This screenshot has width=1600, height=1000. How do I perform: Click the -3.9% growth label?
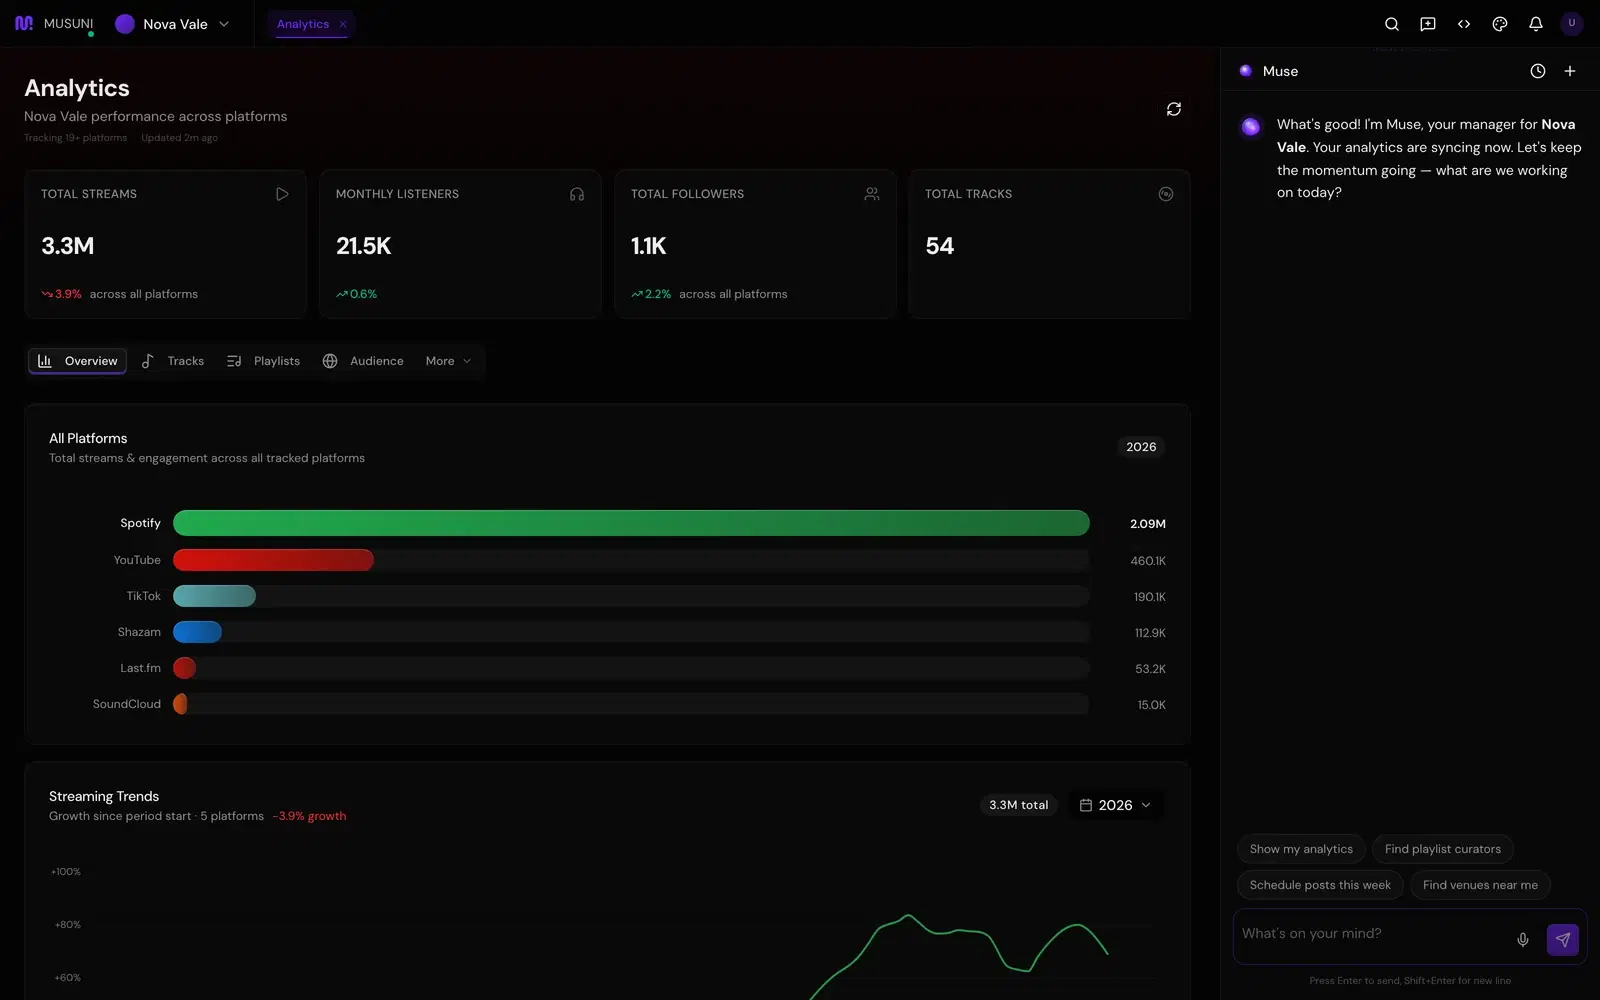pos(309,816)
